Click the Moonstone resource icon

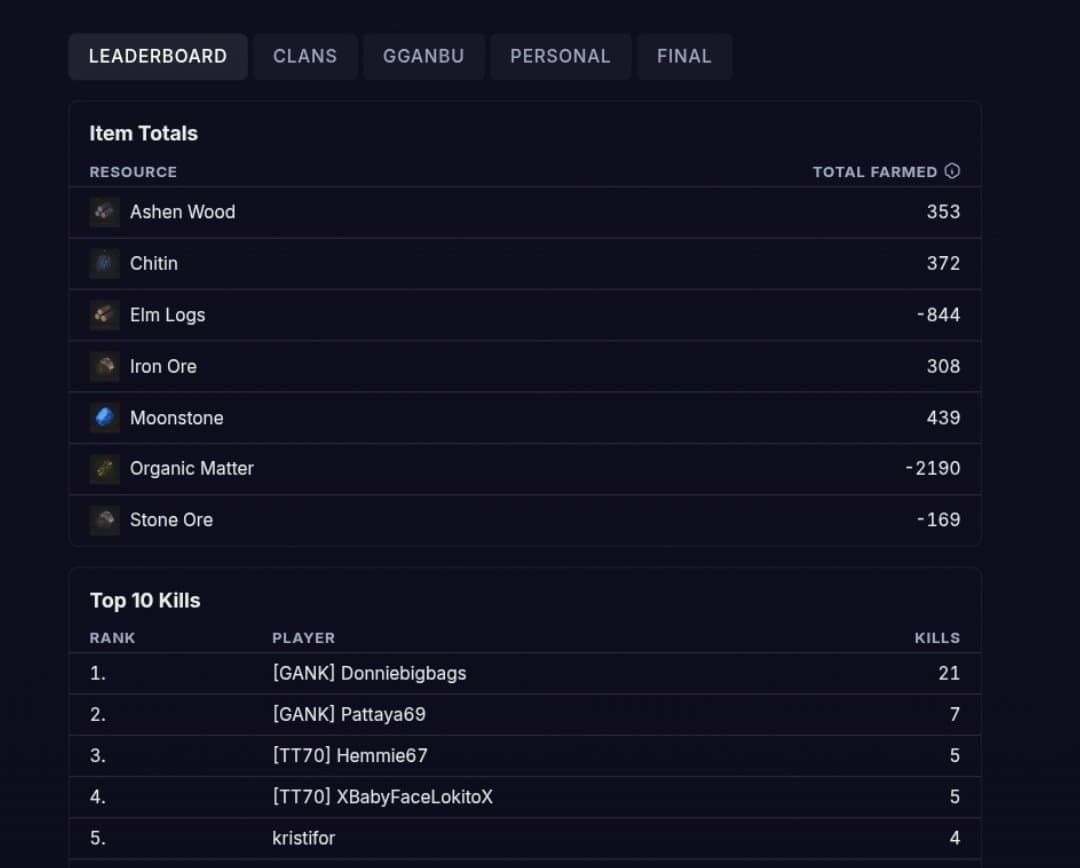(x=104, y=417)
